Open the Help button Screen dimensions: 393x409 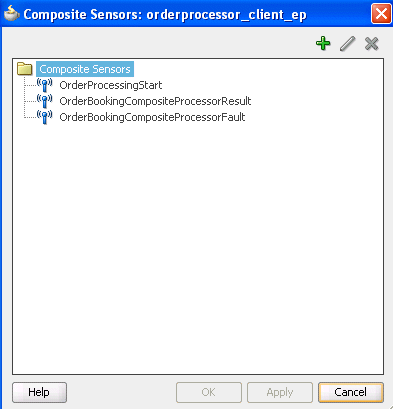pyautogui.click(x=39, y=392)
